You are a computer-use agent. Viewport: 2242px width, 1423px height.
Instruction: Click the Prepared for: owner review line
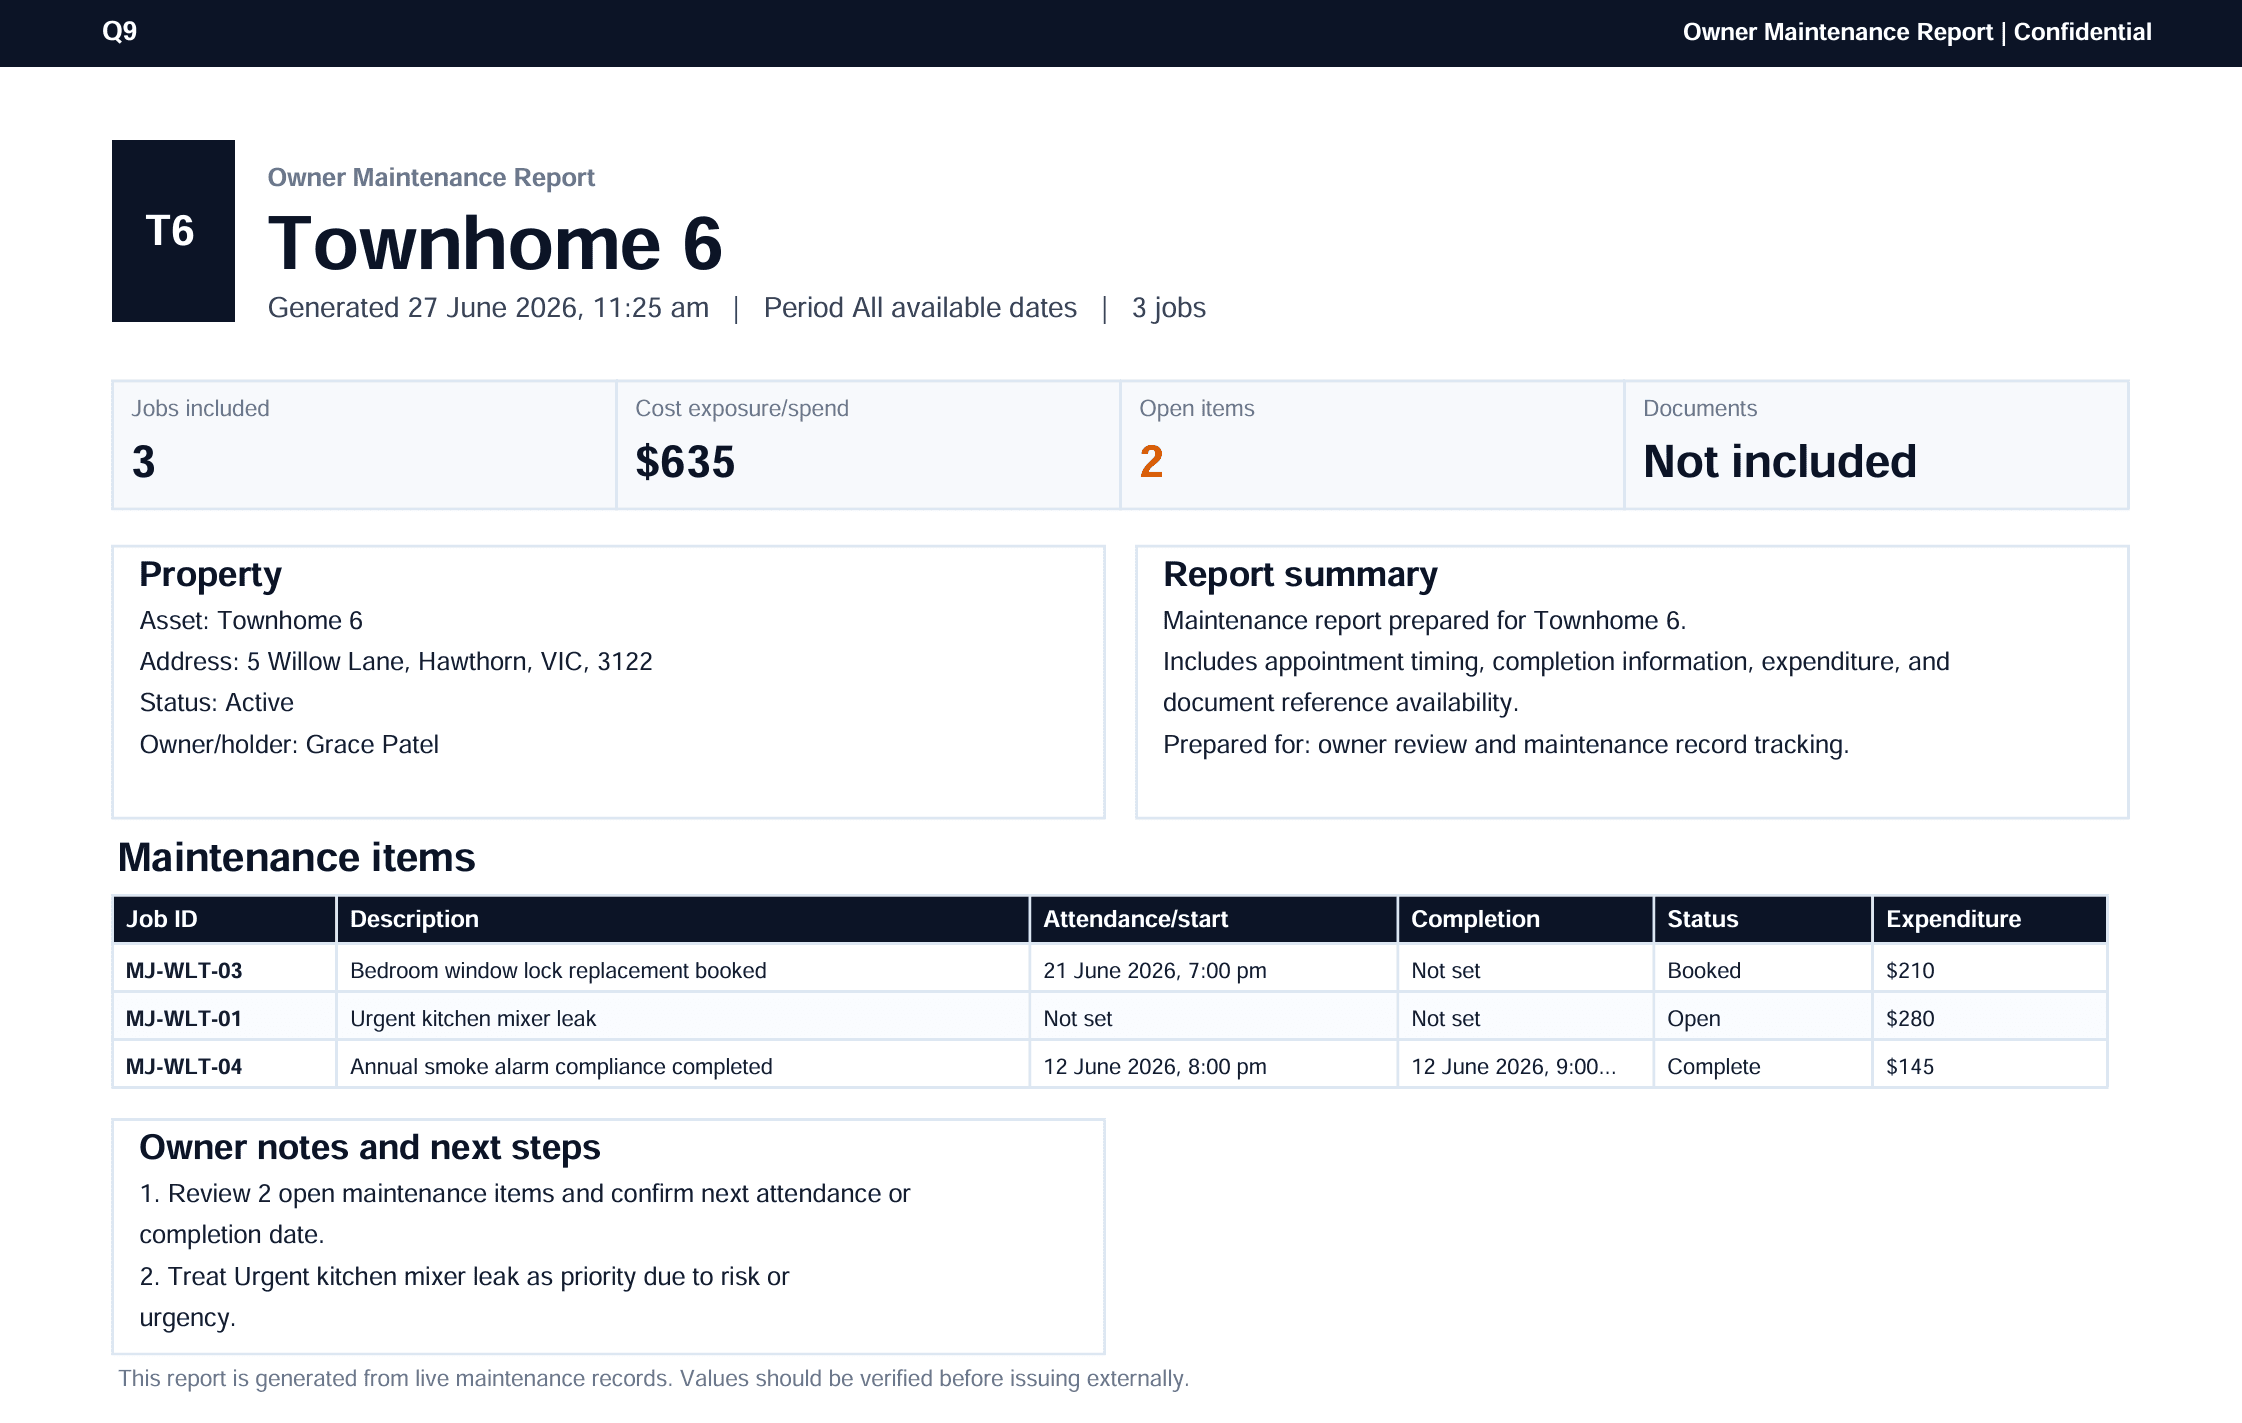(1506, 745)
